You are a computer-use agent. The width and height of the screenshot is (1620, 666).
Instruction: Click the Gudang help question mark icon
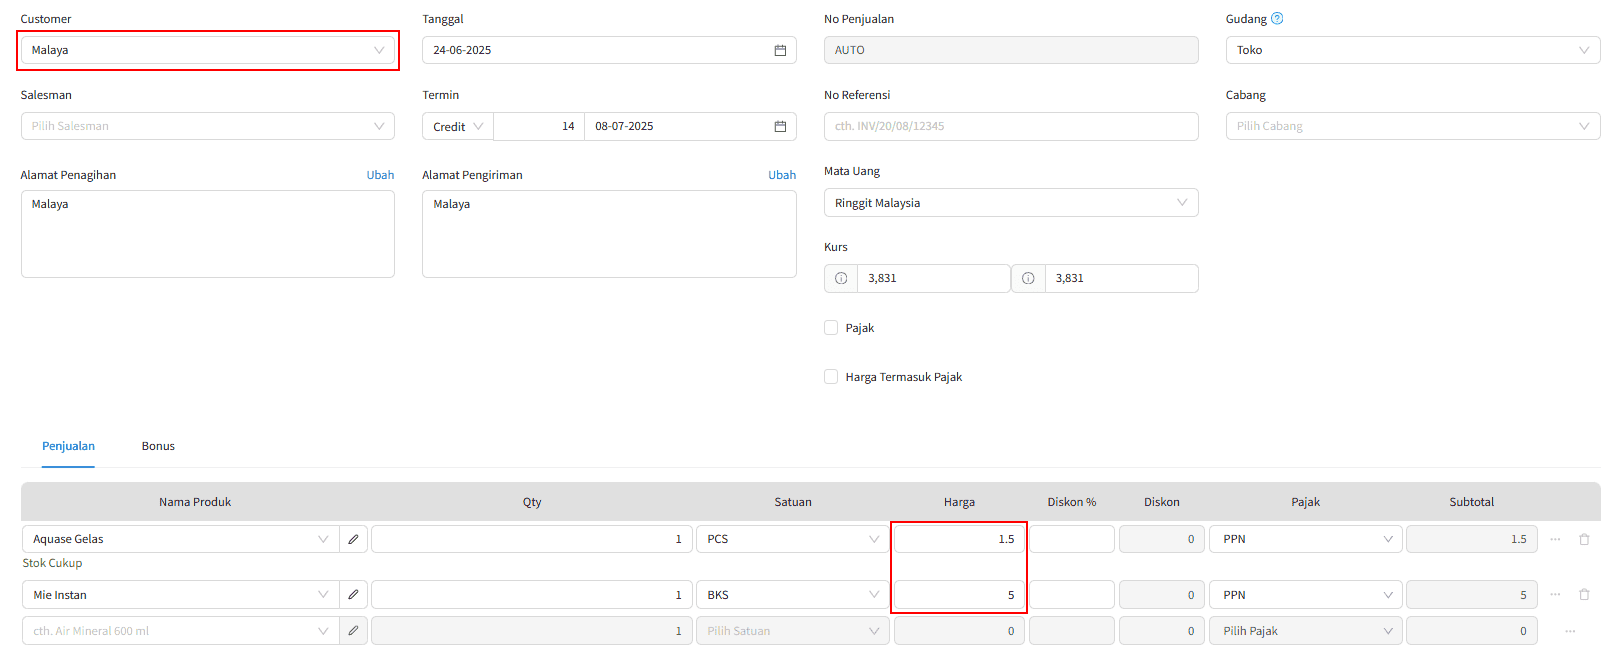pos(1277,19)
